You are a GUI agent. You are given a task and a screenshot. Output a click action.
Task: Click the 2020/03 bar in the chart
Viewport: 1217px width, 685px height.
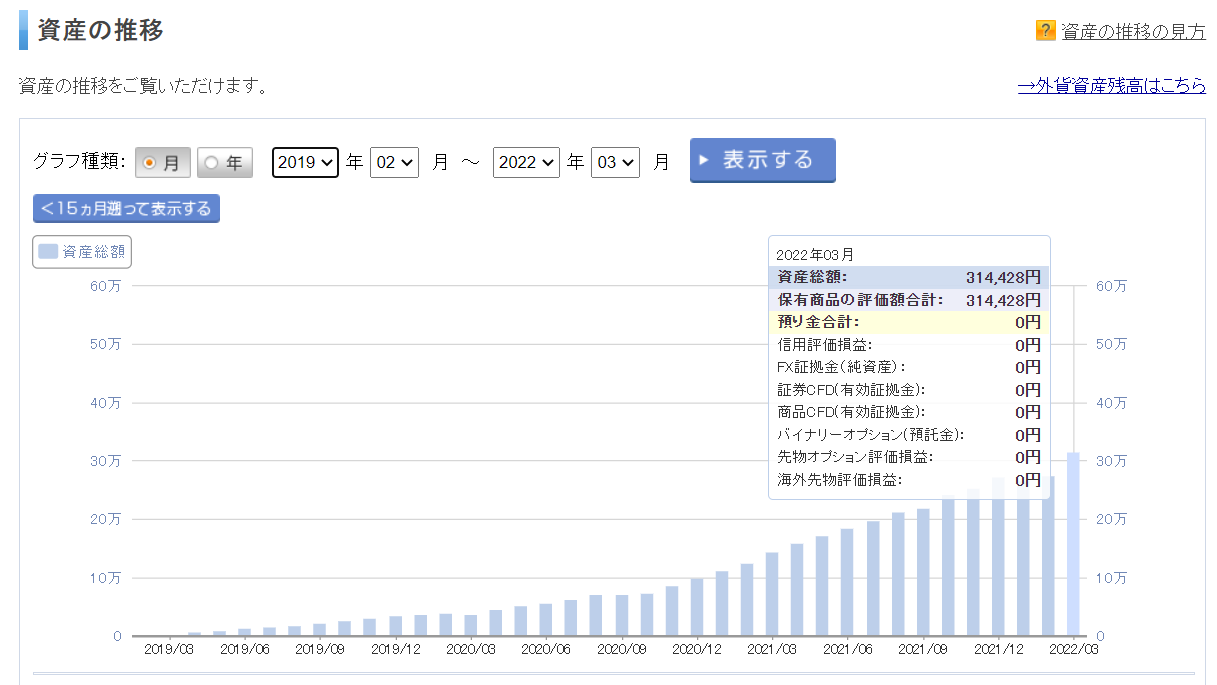tap(471, 625)
